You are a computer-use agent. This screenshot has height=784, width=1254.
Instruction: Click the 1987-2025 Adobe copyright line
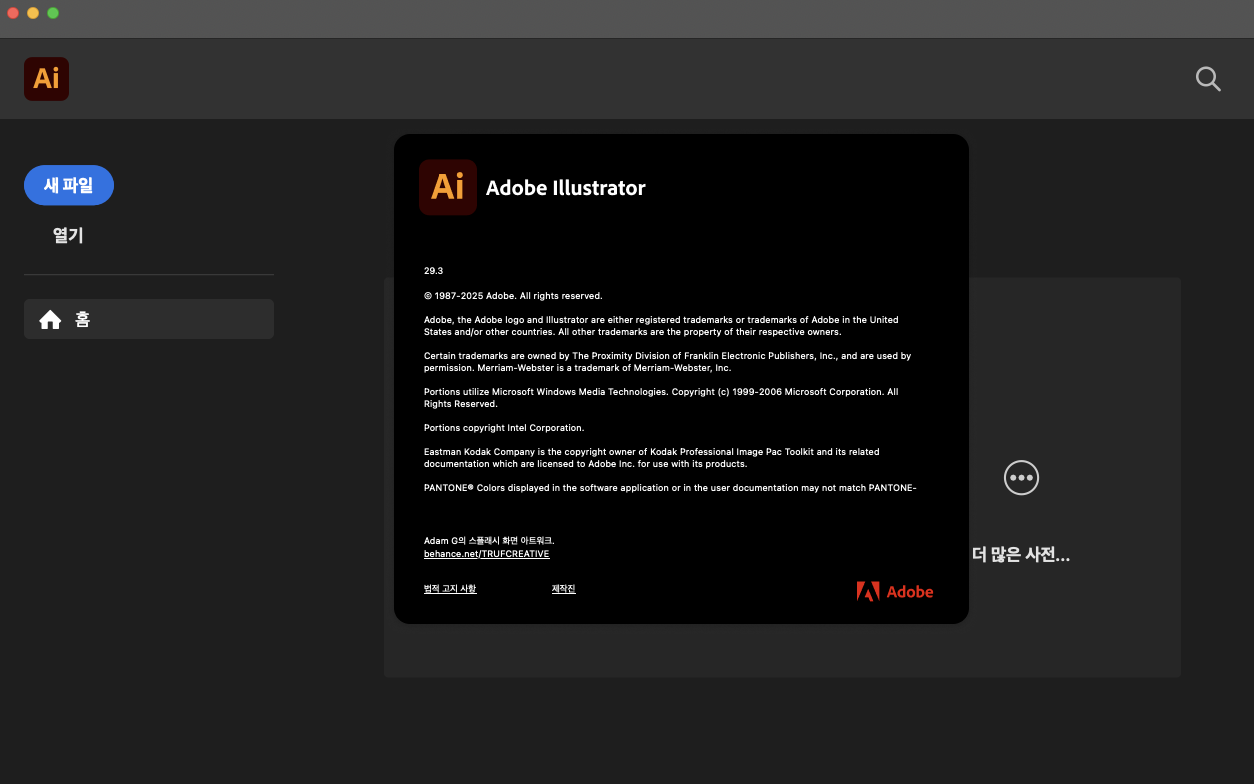coord(513,296)
